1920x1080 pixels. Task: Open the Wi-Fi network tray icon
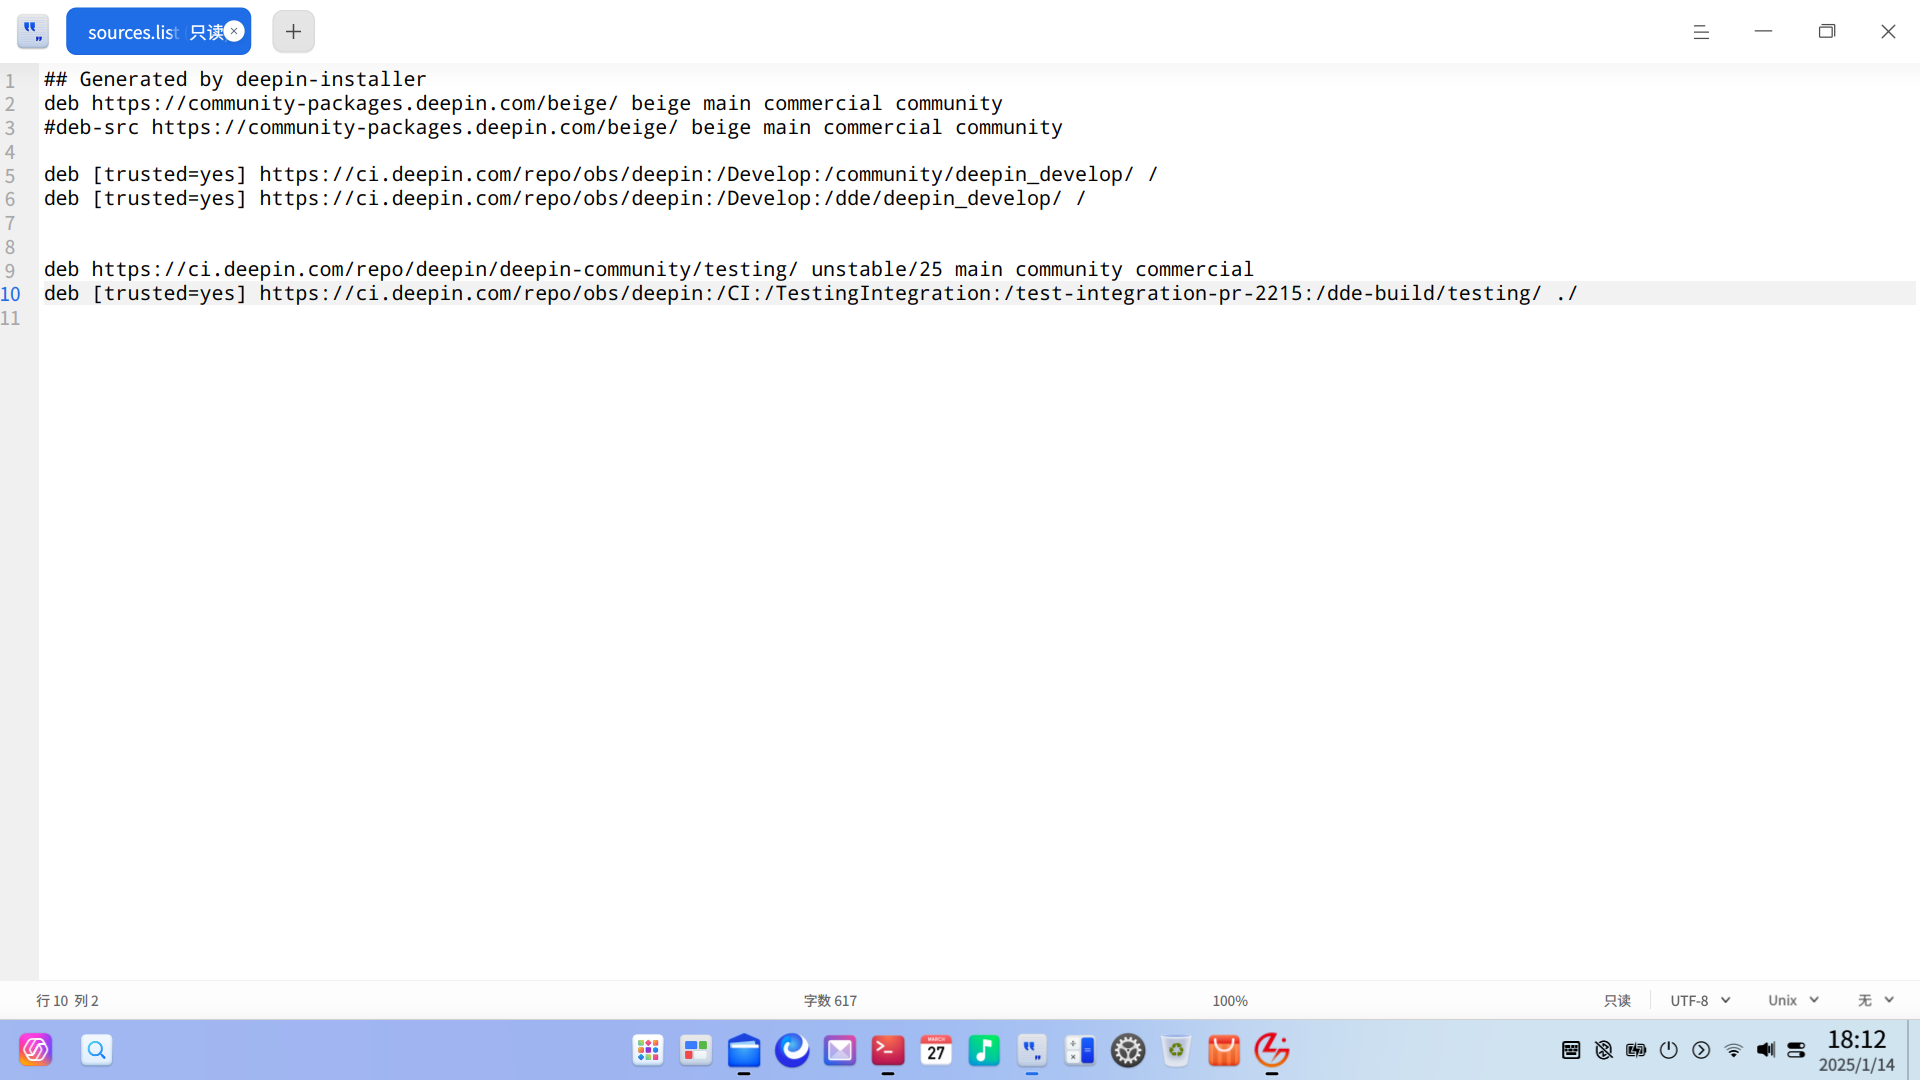(1734, 1050)
